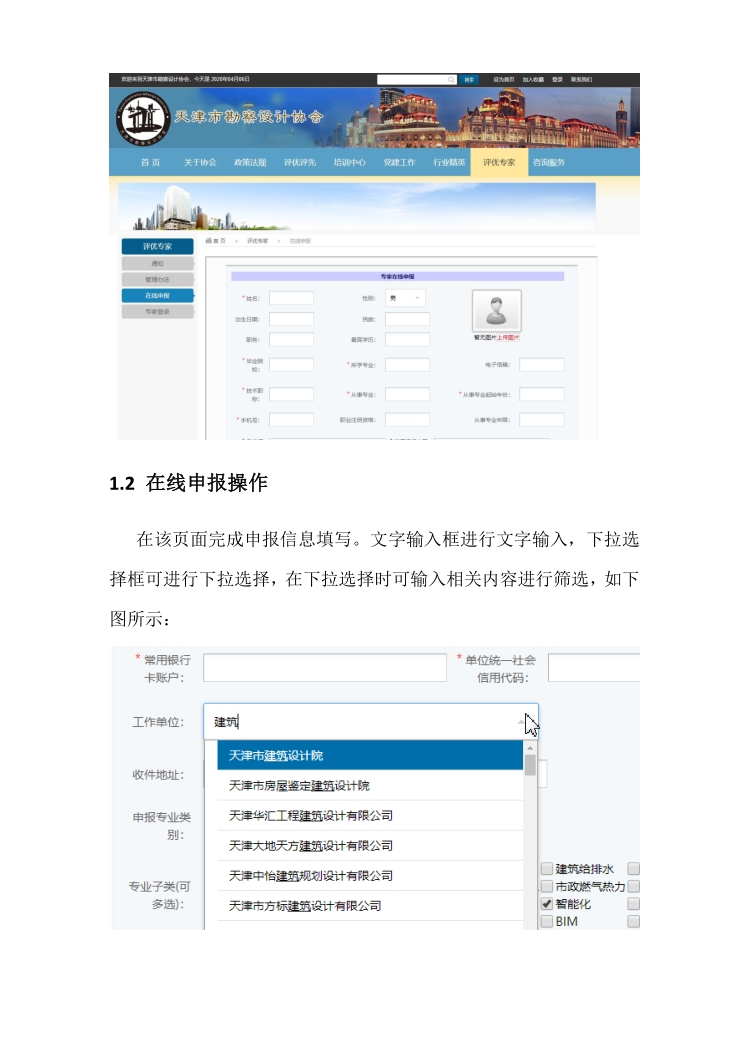
Task: Click the magnifier icon in the search box
Action: pos(451,79)
